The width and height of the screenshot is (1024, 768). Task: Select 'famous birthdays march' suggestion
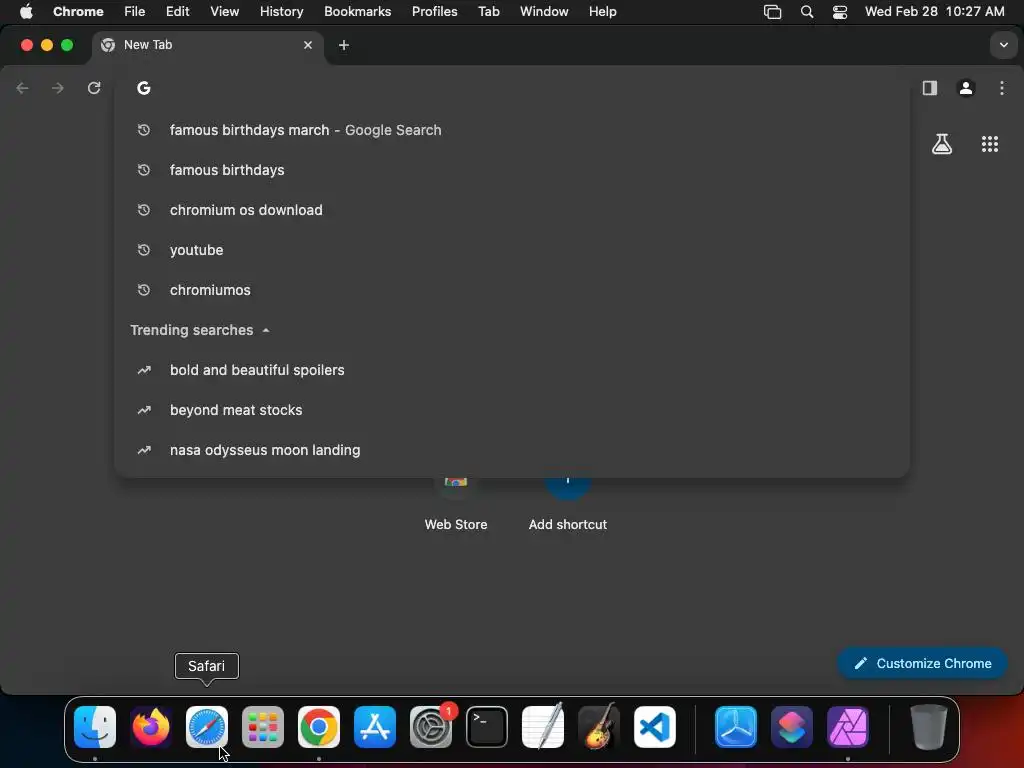[512, 130]
